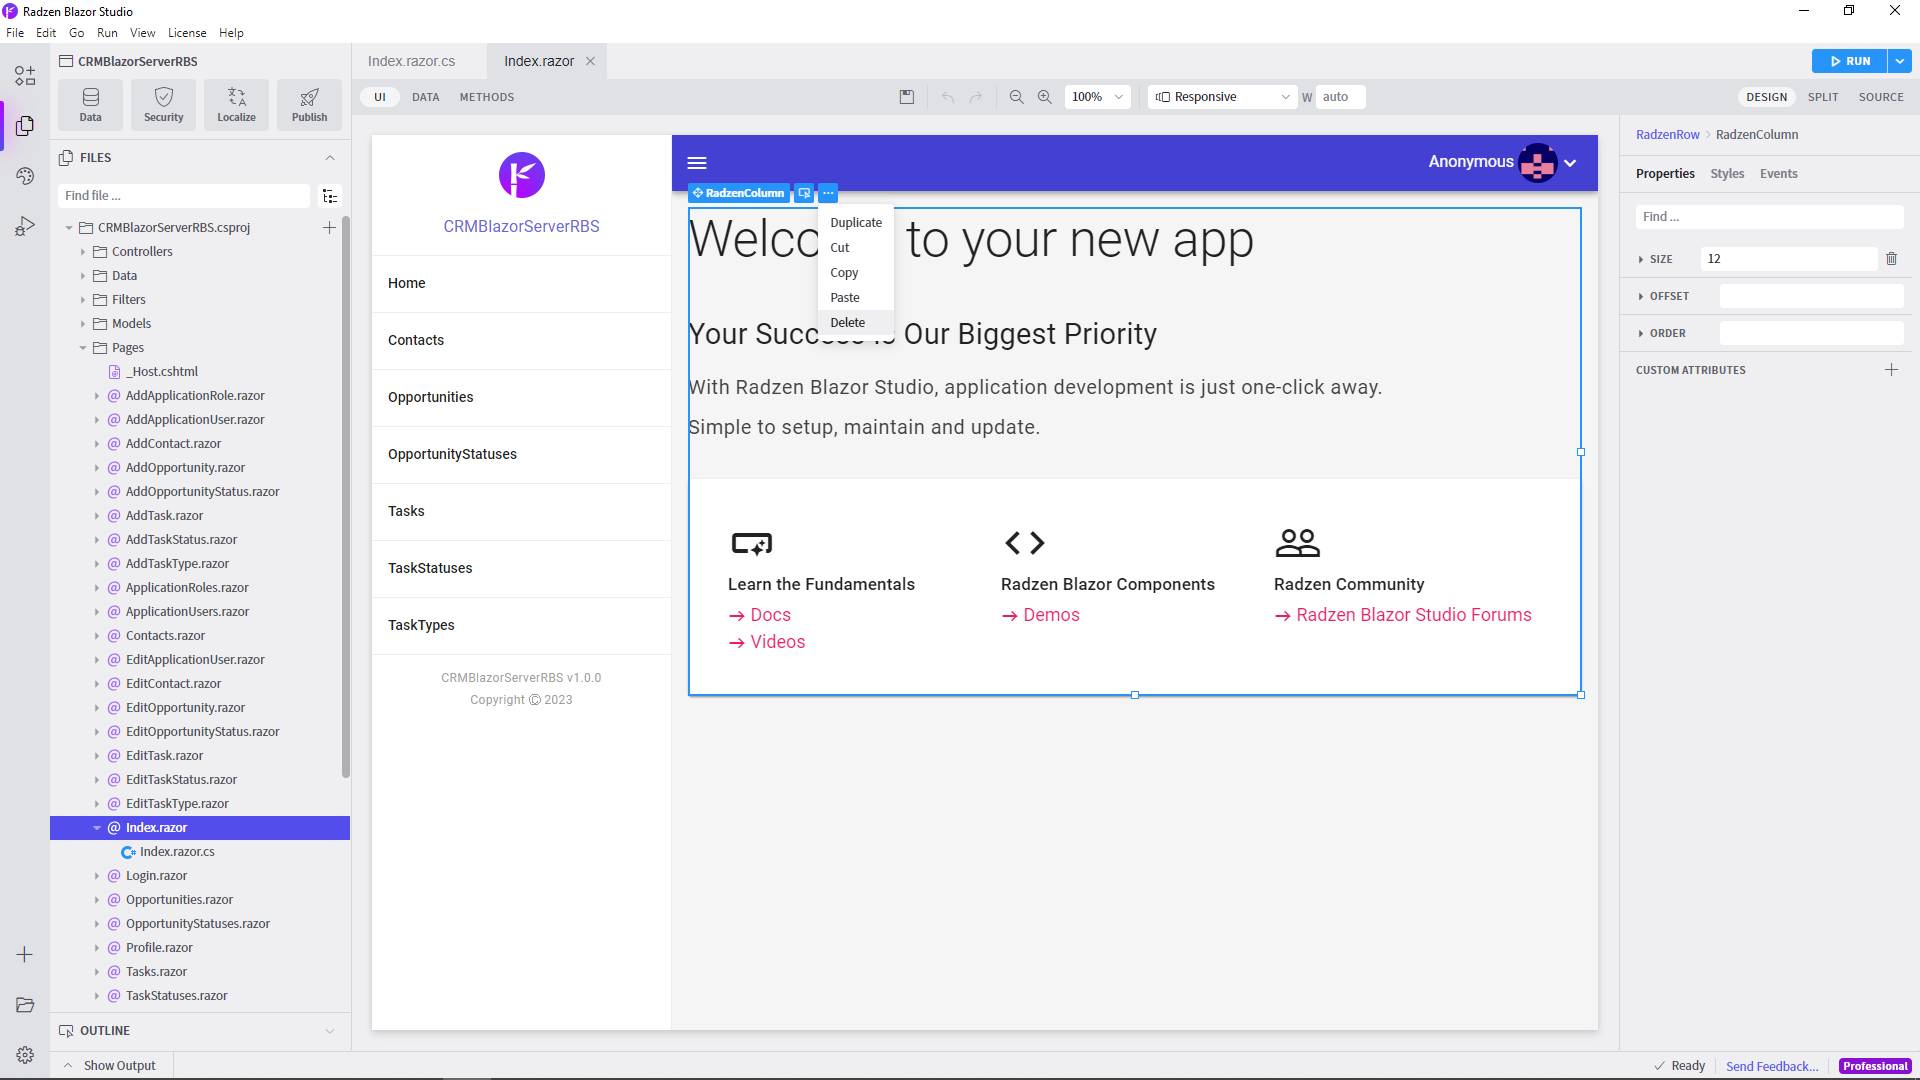The width and height of the screenshot is (1920, 1080).
Task: Click the hamburger menu in app header
Action: (697, 163)
